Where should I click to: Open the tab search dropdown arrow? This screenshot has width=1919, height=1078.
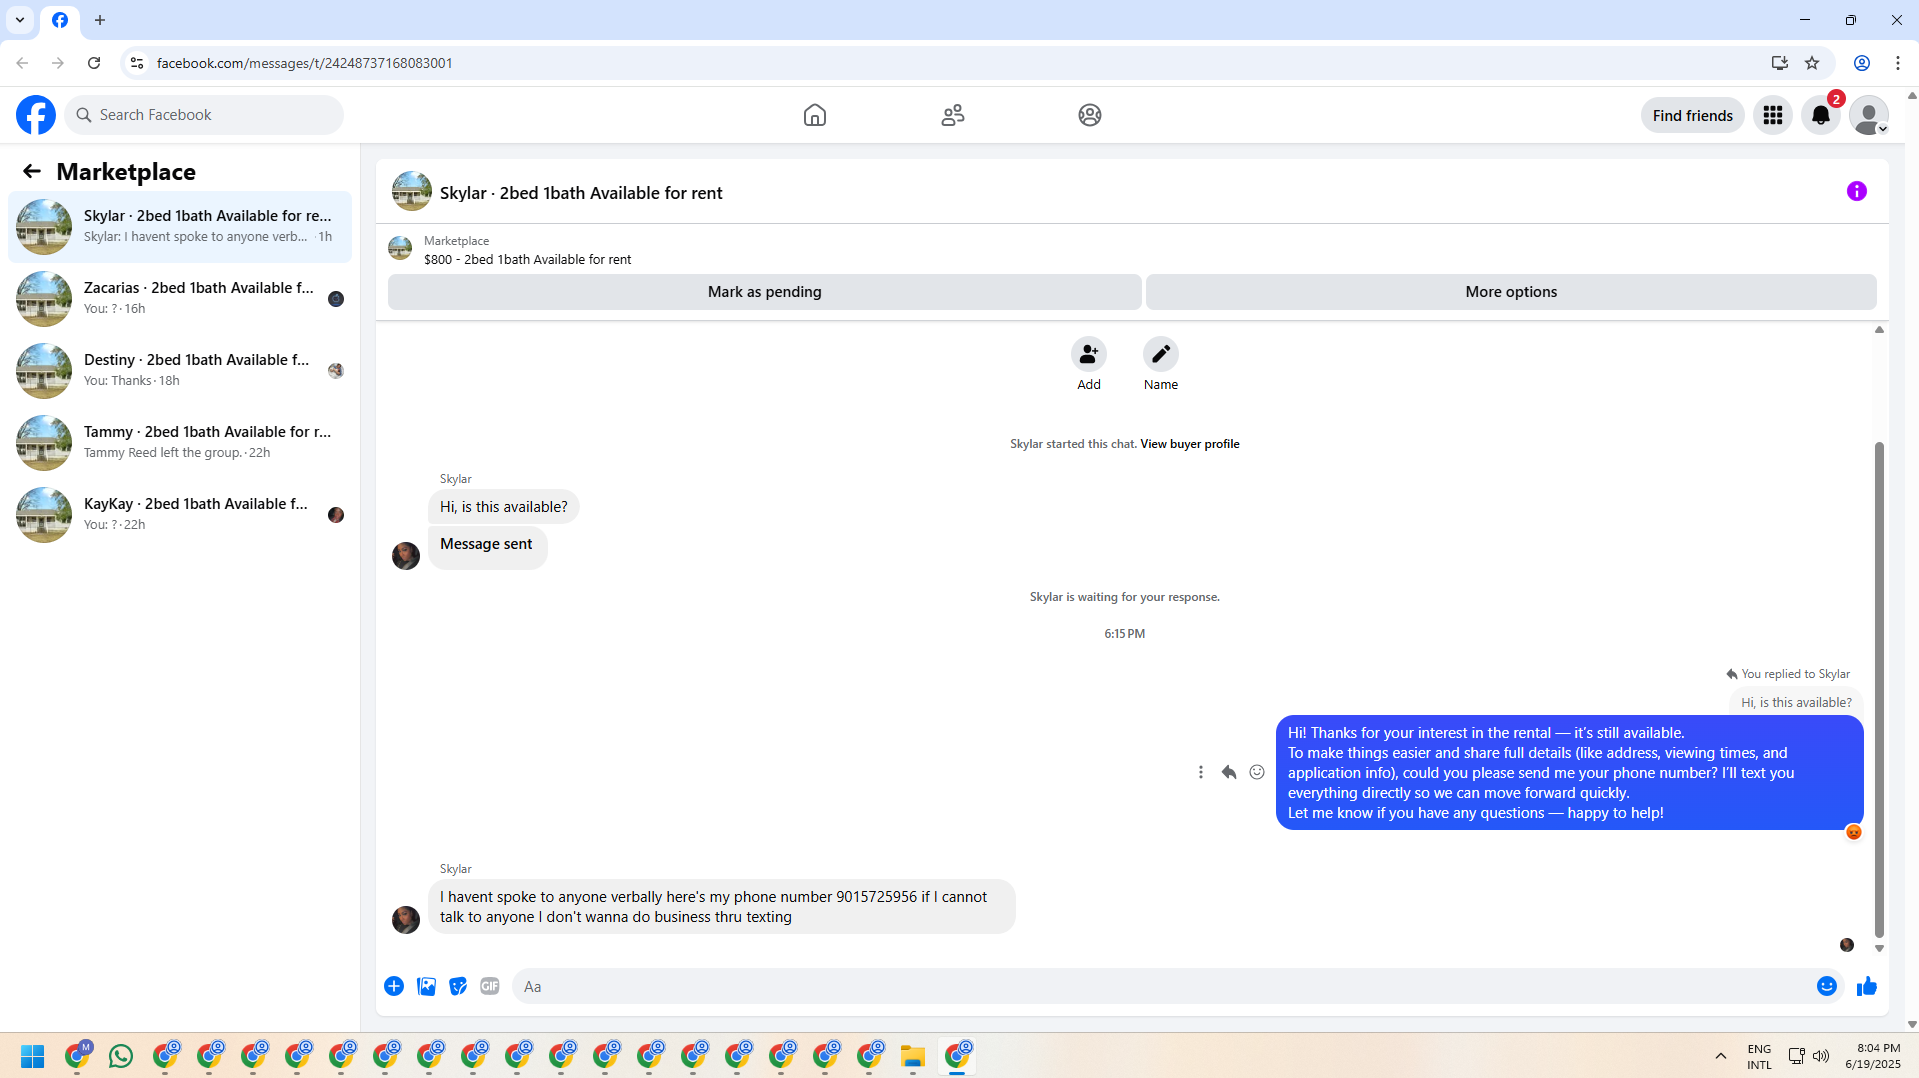pyautogui.click(x=20, y=20)
